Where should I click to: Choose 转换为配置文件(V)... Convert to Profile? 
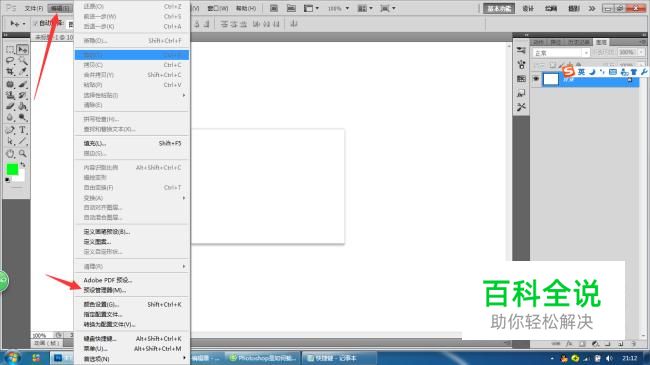(x=131, y=324)
